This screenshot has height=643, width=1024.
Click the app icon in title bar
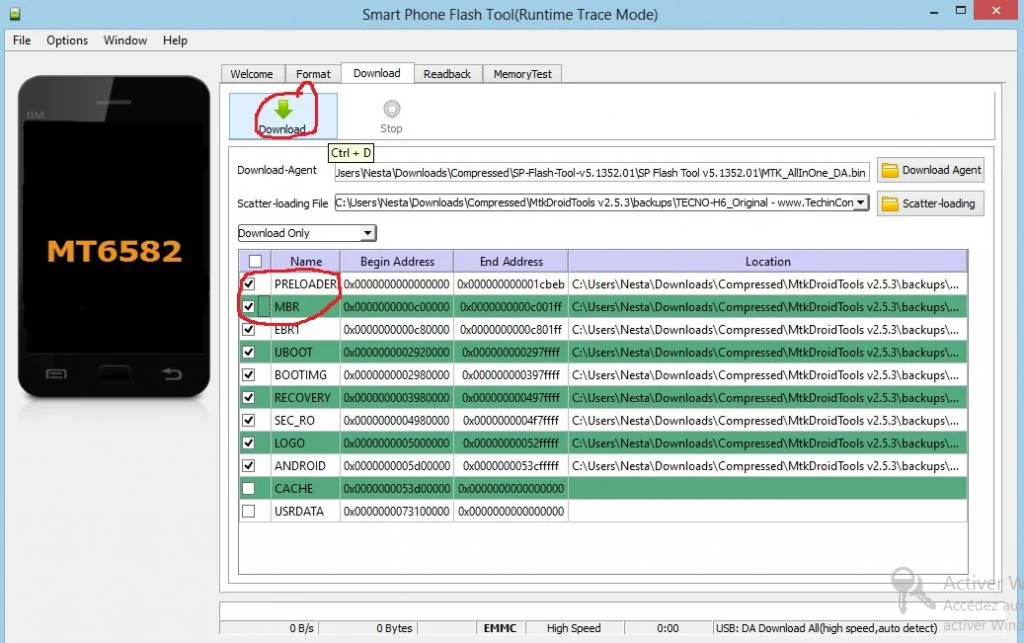coord(13,13)
